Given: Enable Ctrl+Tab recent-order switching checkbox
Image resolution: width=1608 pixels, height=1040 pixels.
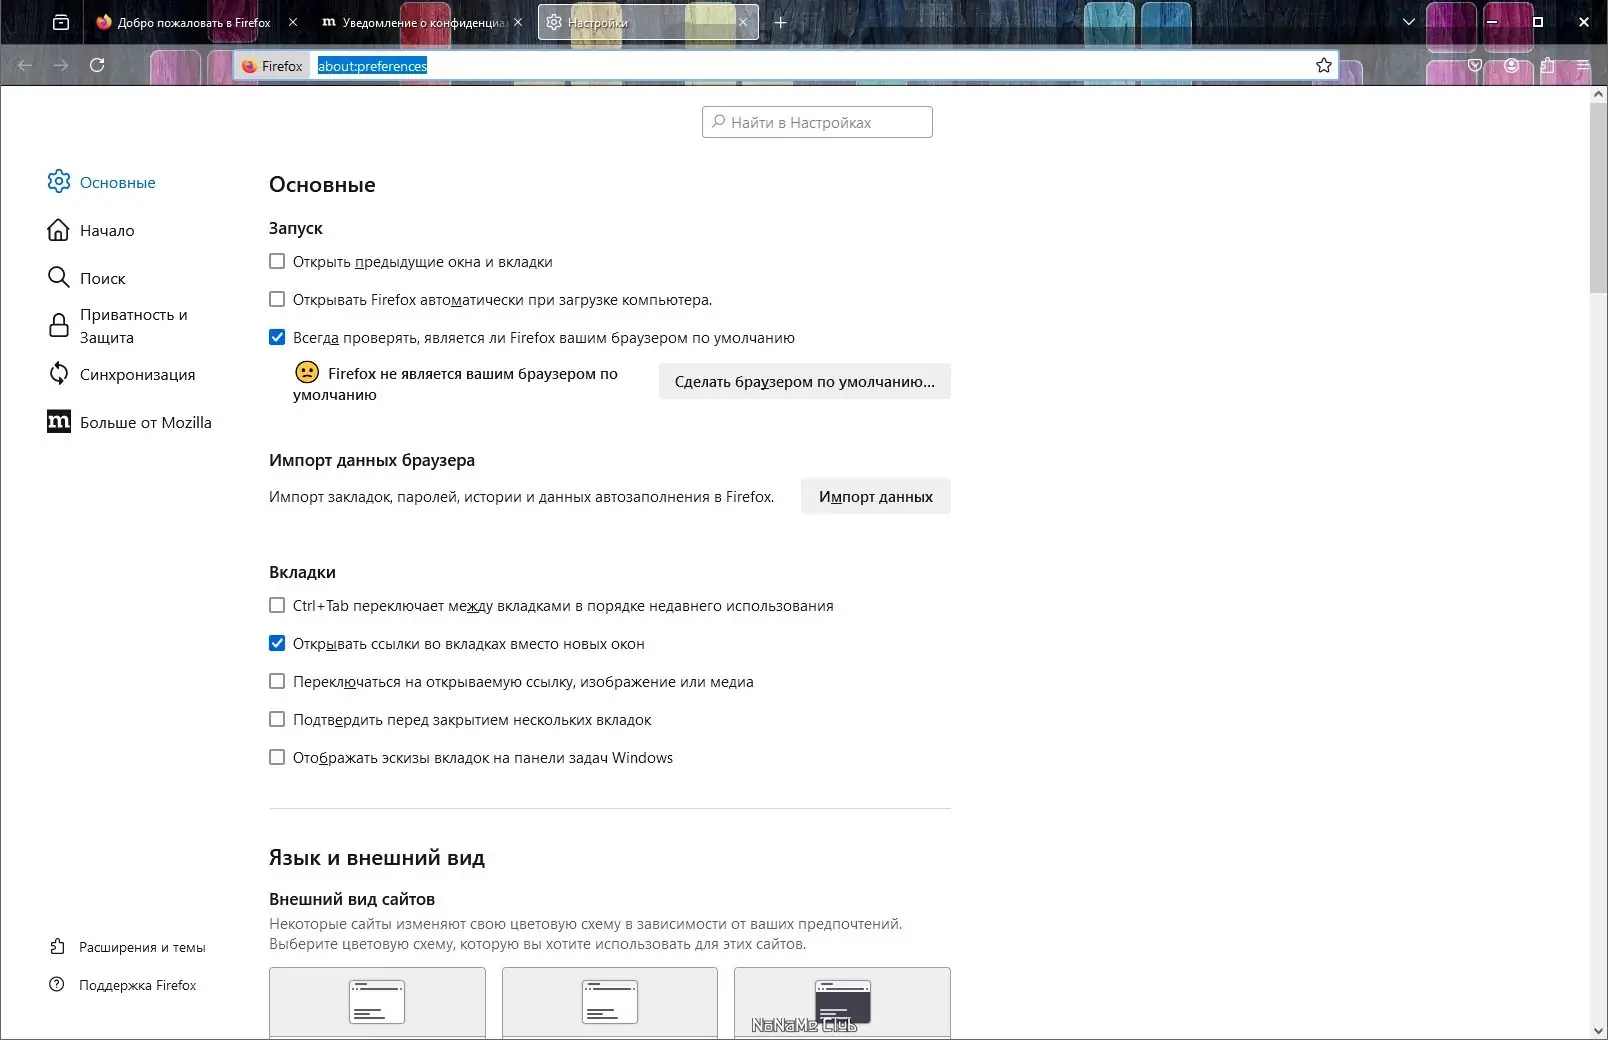Looking at the screenshot, I should pos(277,605).
